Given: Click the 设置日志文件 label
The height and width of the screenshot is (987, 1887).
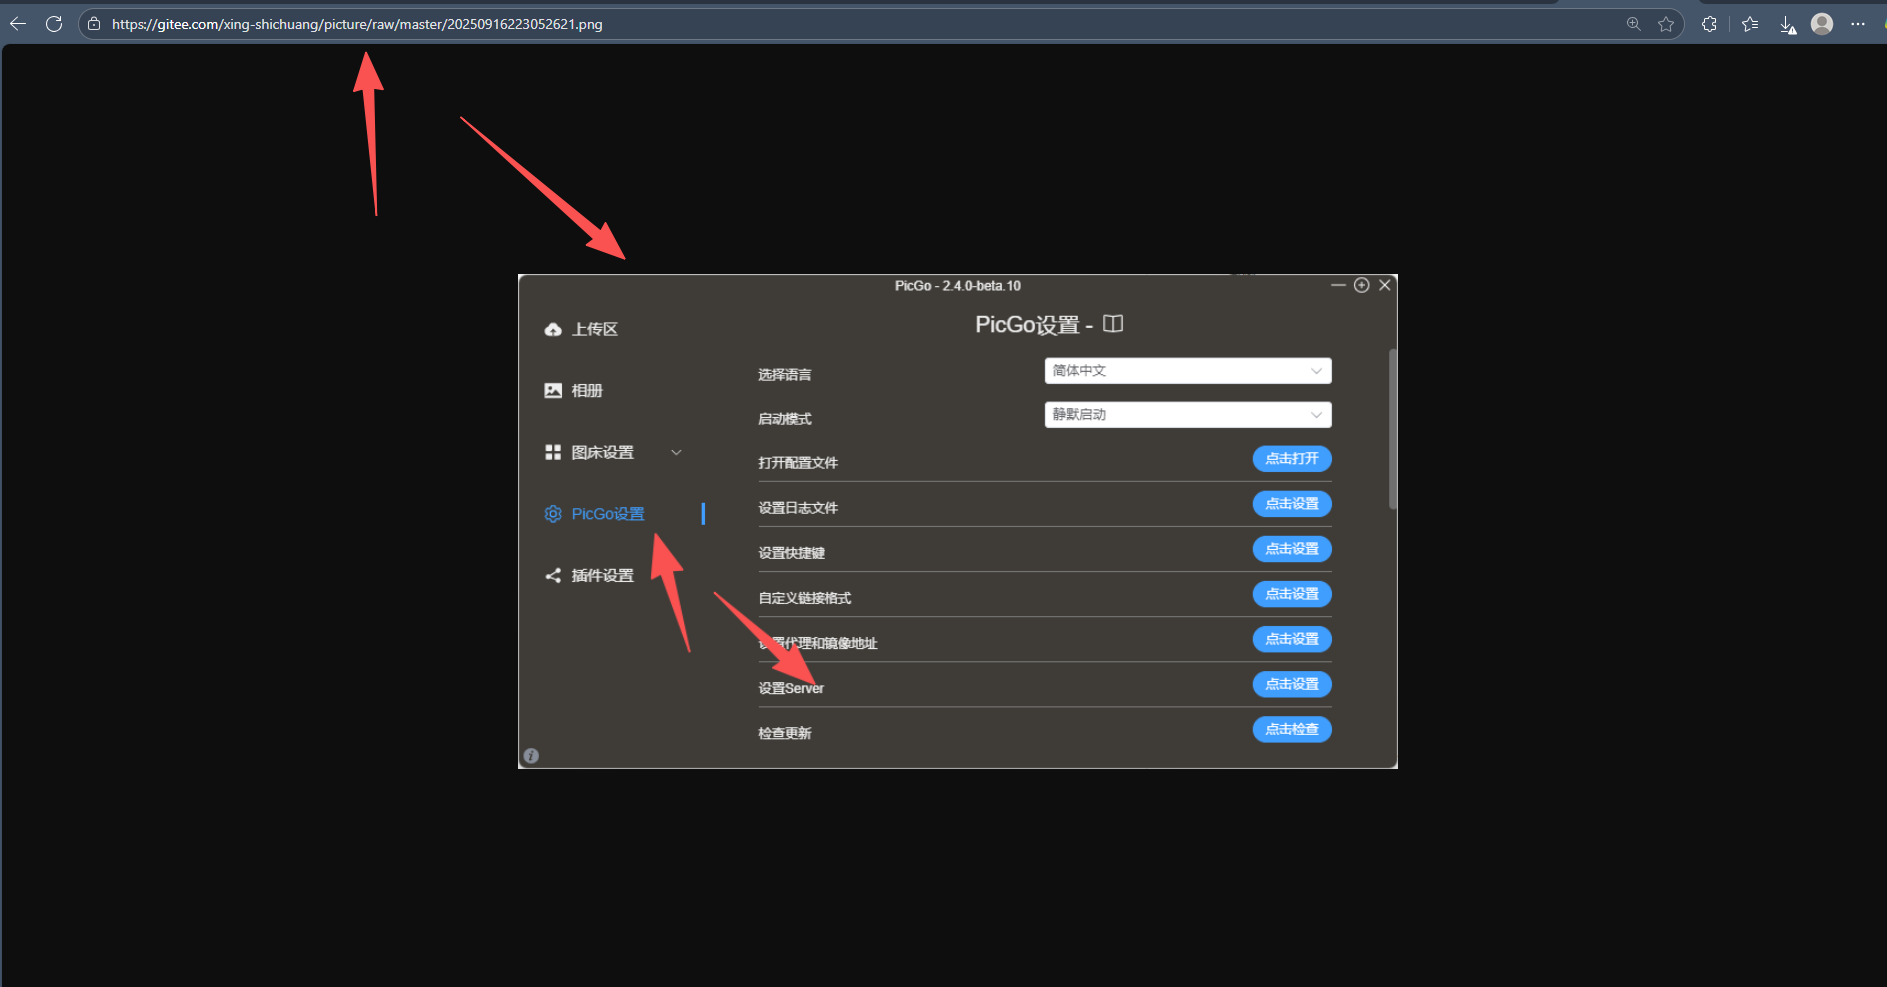Looking at the screenshot, I should [798, 508].
